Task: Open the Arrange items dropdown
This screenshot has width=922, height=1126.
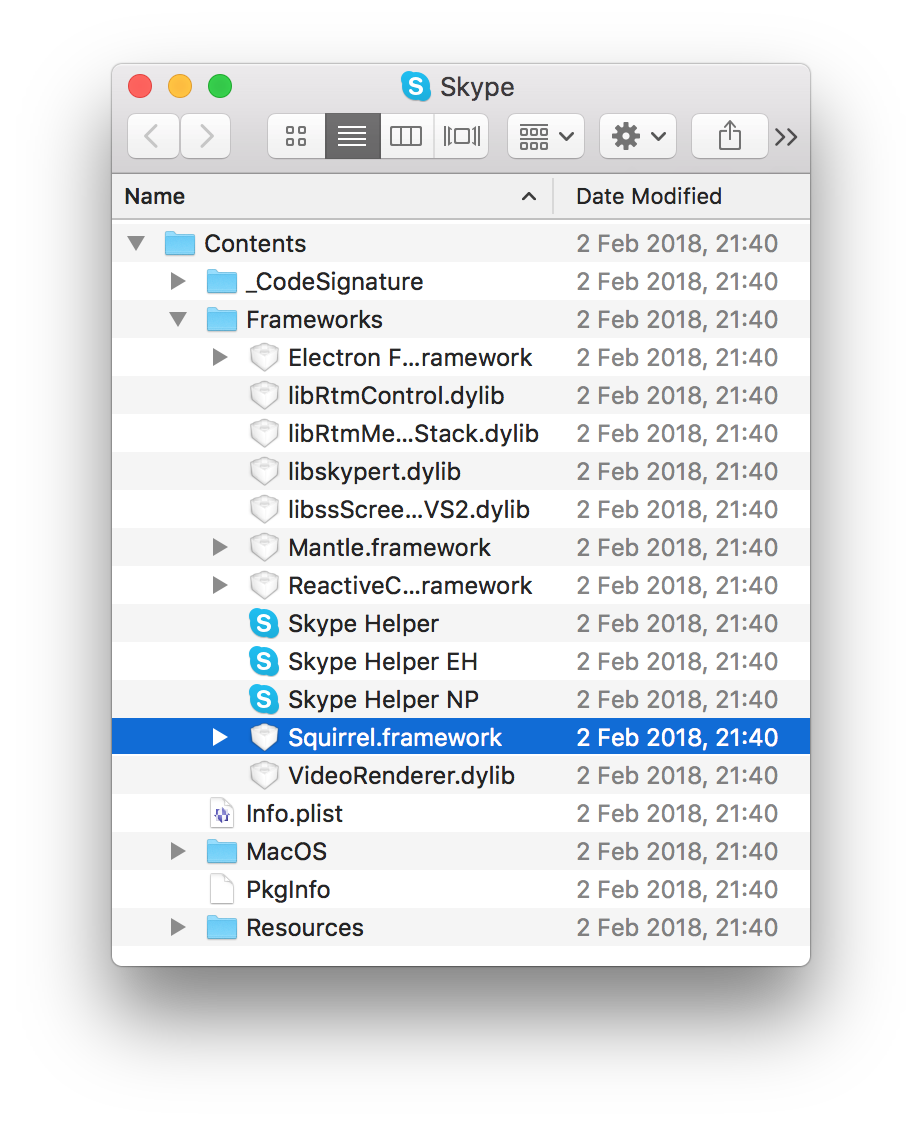Action: pos(546,136)
